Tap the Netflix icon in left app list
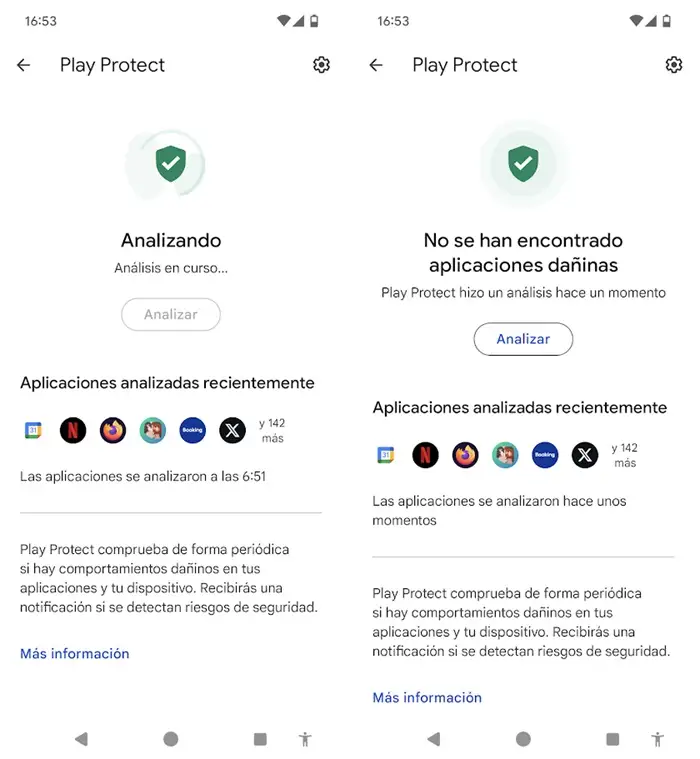The height and width of the screenshot is (759, 700). (x=73, y=430)
